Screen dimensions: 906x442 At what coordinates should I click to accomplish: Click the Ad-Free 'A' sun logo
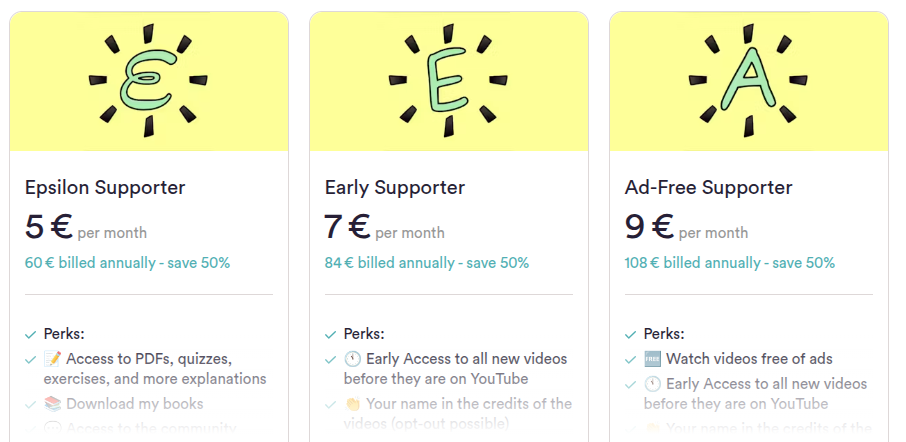(748, 81)
